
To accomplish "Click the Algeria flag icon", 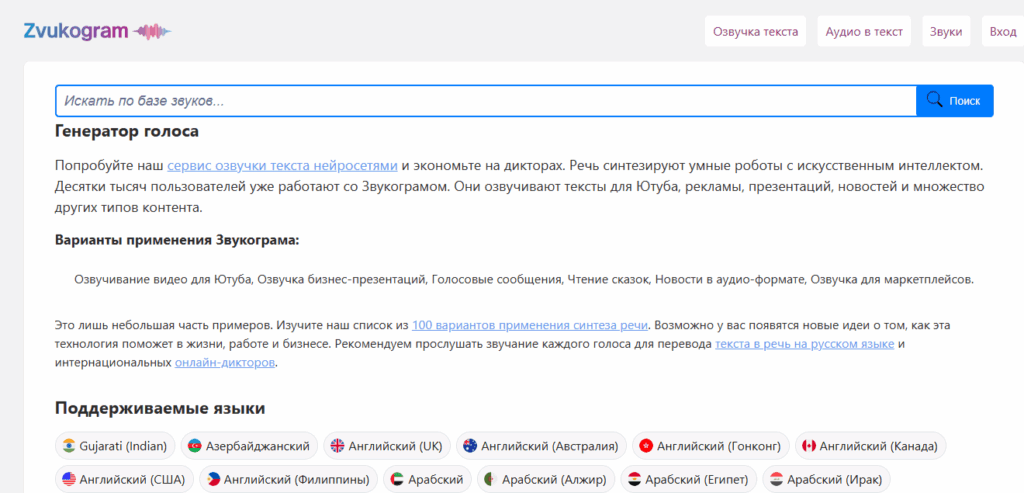I will [491, 479].
